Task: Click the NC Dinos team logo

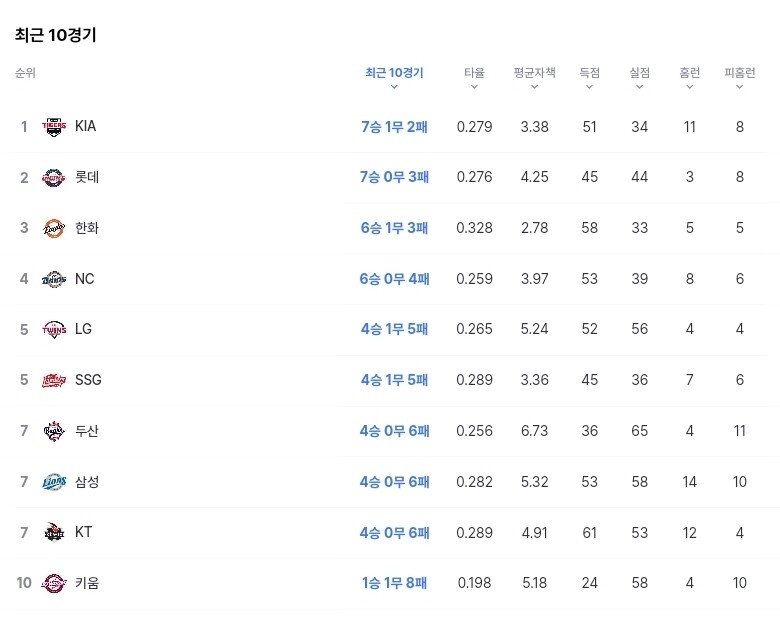Action: coord(53,279)
